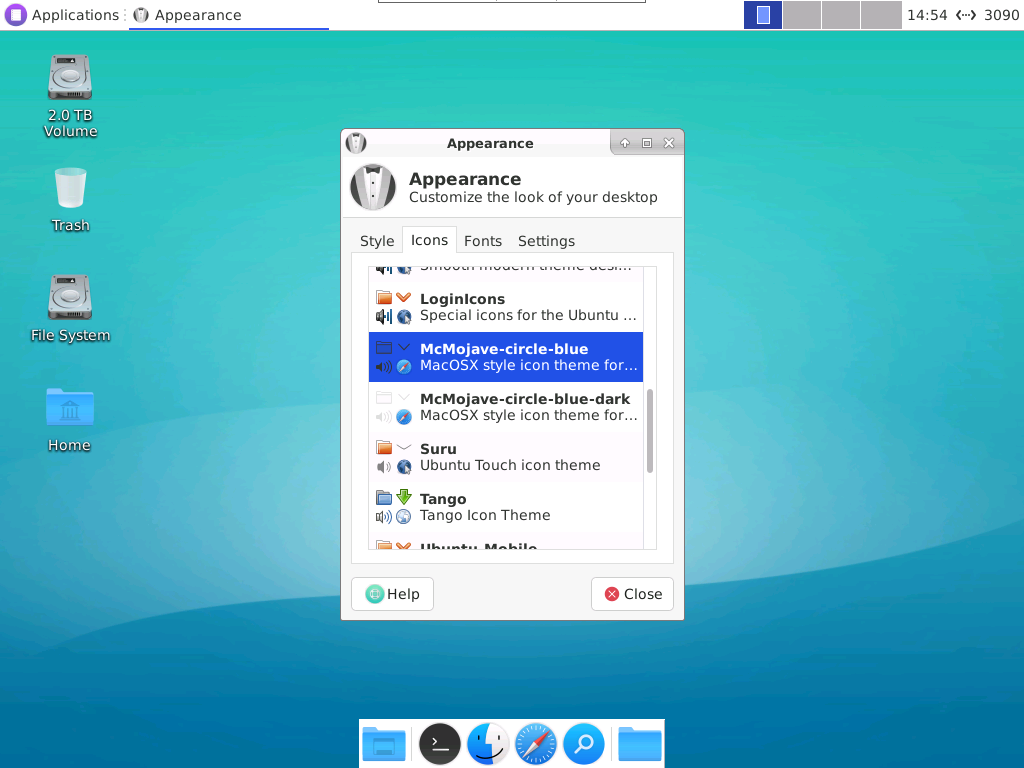Switch to the Settings tab
The width and height of the screenshot is (1024, 768).
[x=546, y=241]
